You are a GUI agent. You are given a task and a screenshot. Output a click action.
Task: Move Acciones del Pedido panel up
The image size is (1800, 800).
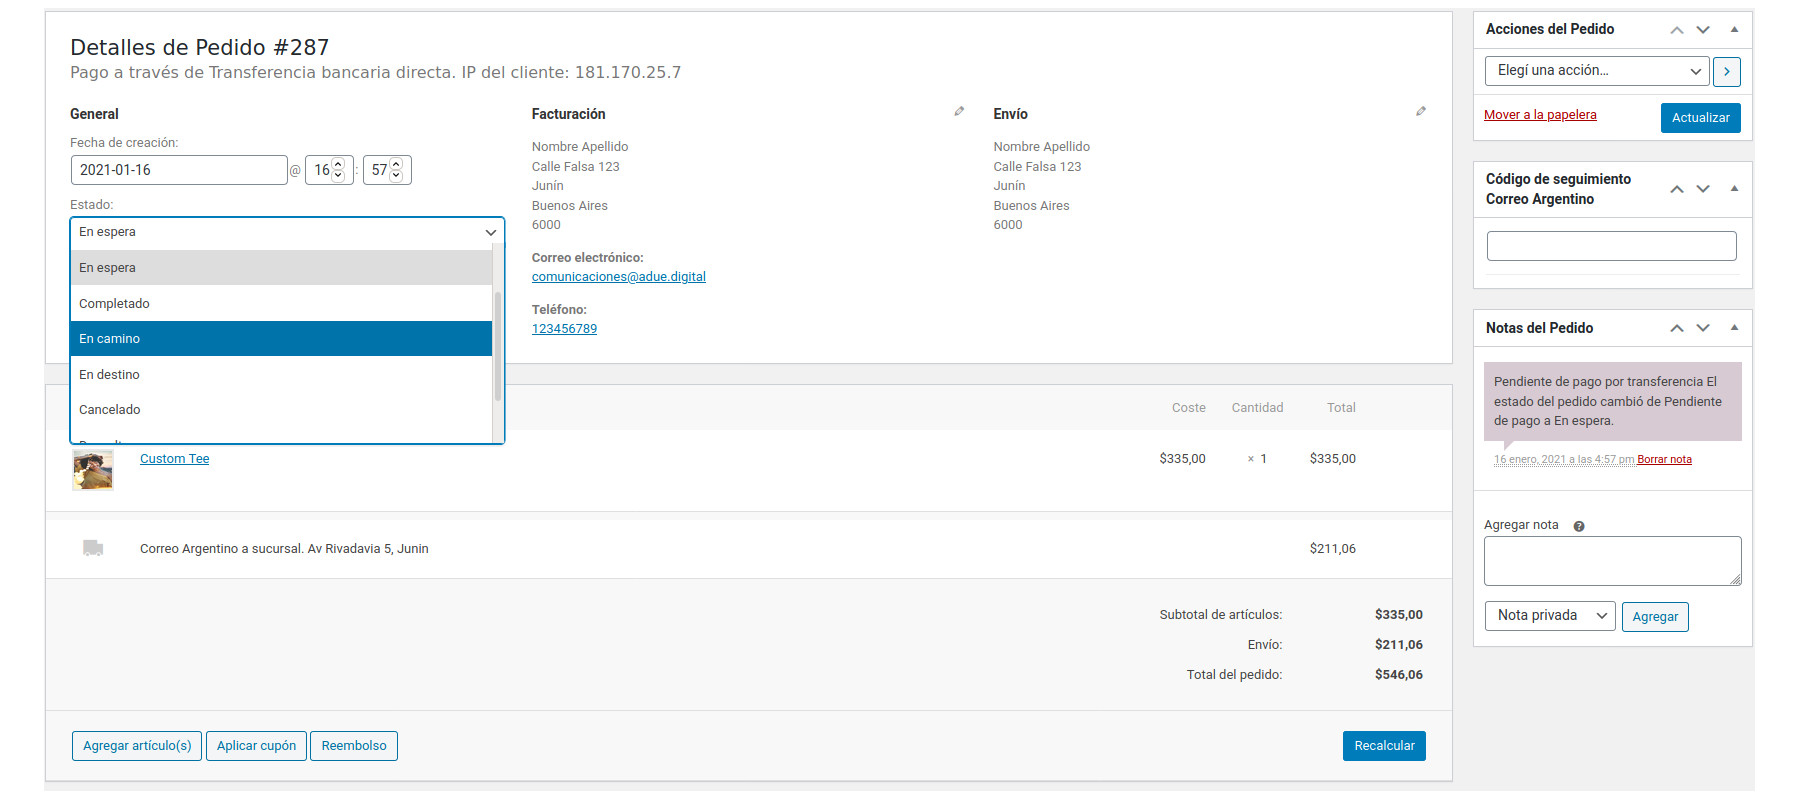pos(1677,30)
